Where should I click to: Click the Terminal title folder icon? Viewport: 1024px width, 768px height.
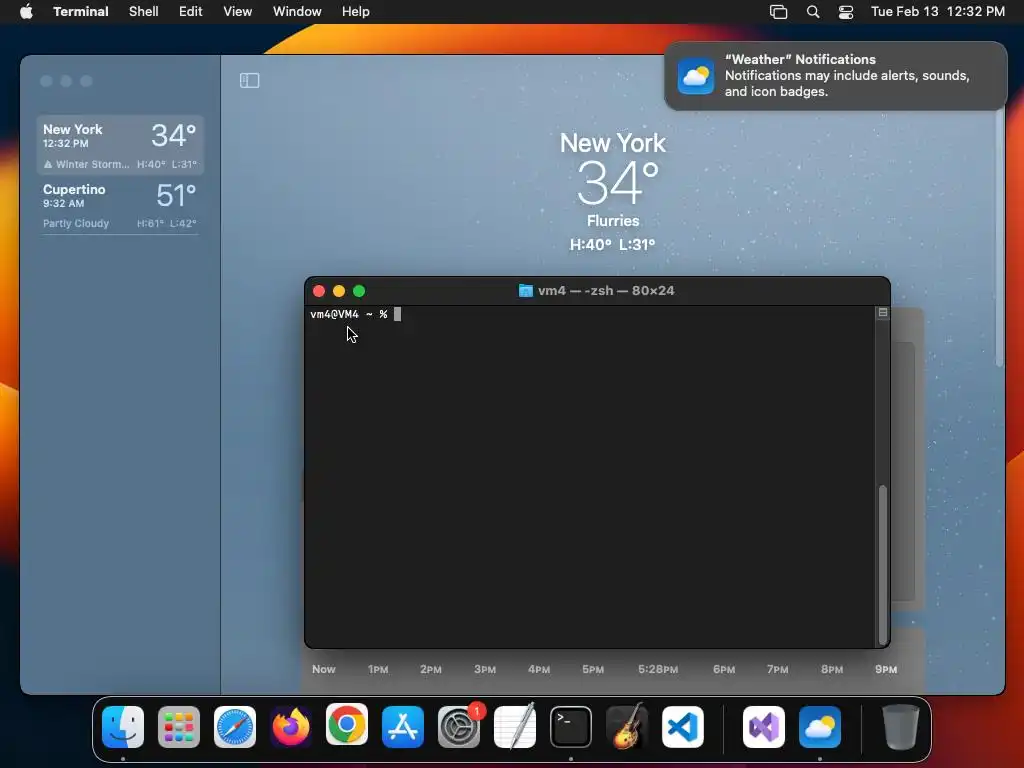pos(526,291)
